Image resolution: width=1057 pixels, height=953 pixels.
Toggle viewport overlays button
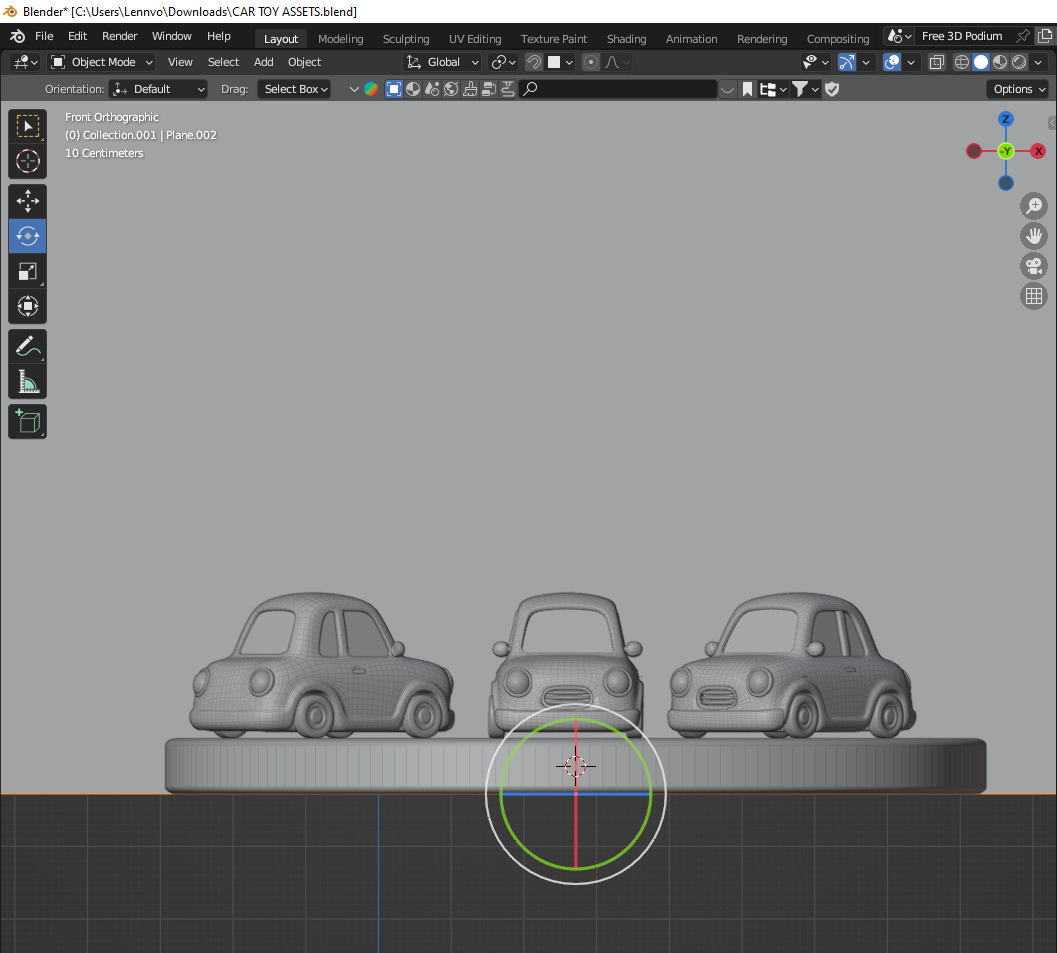[891, 62]
